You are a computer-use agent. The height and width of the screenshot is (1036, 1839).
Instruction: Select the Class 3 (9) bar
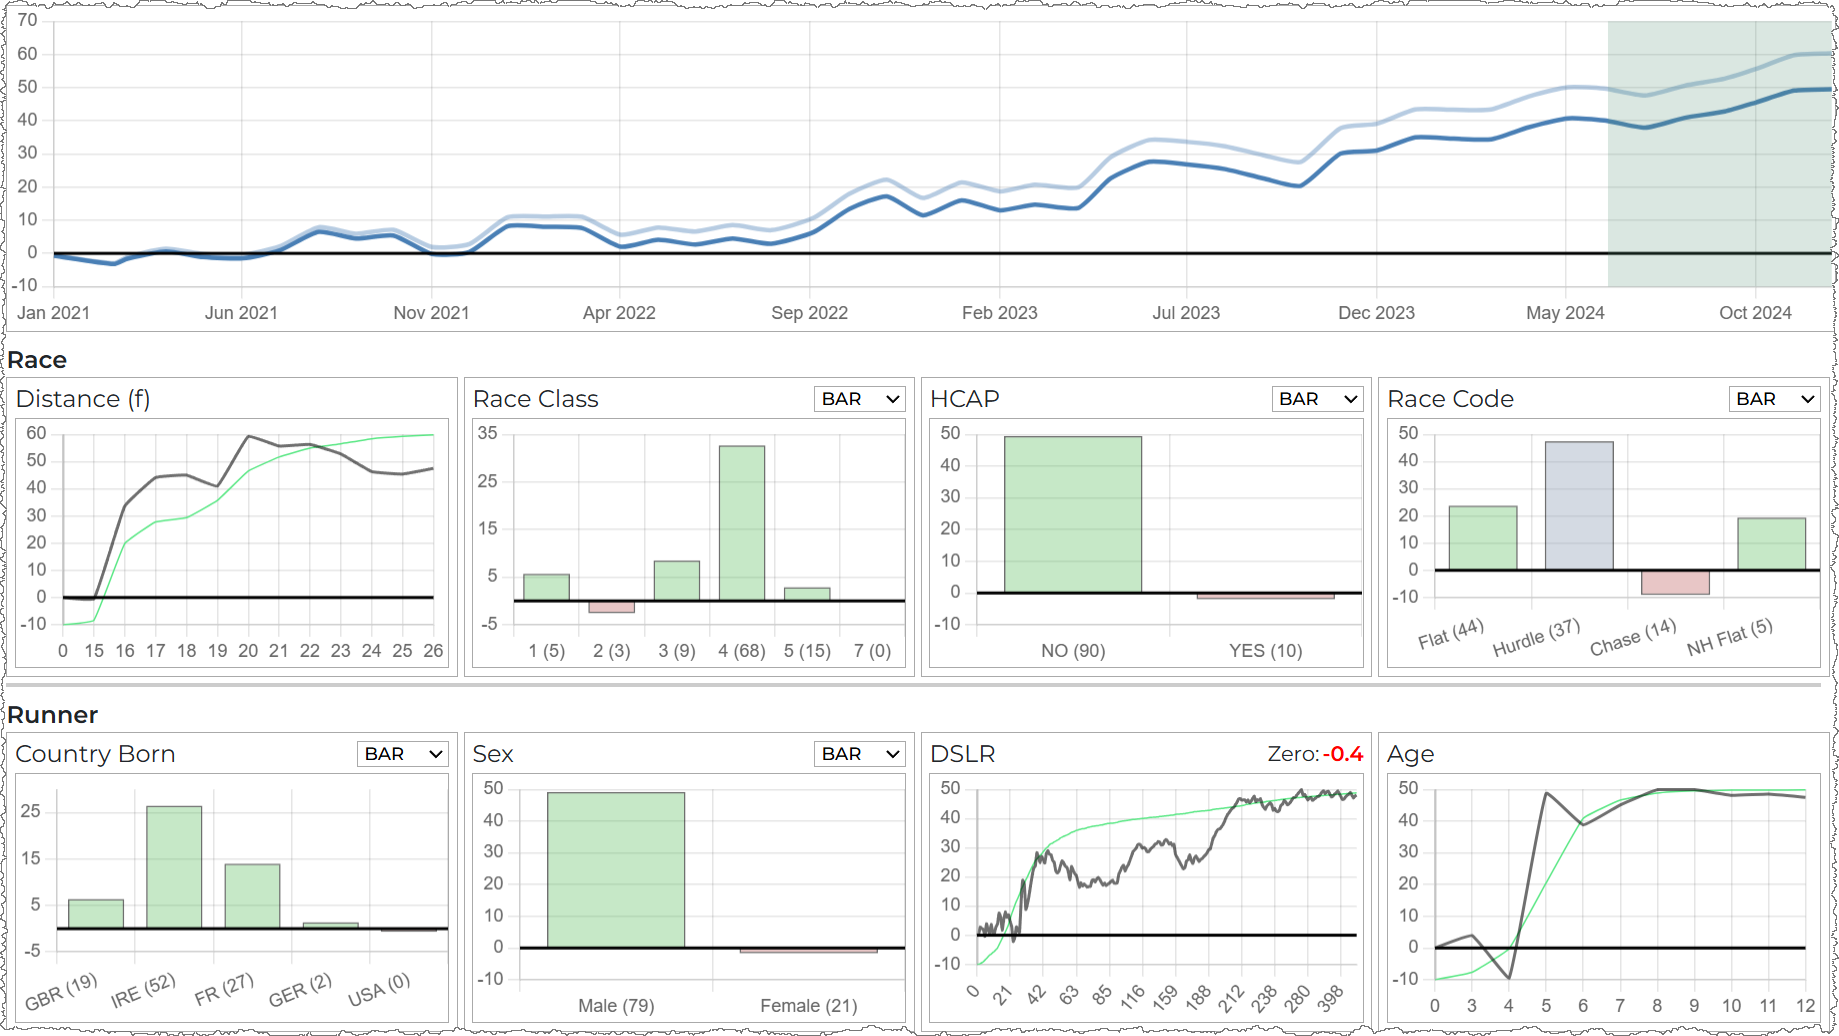(677, 581)
